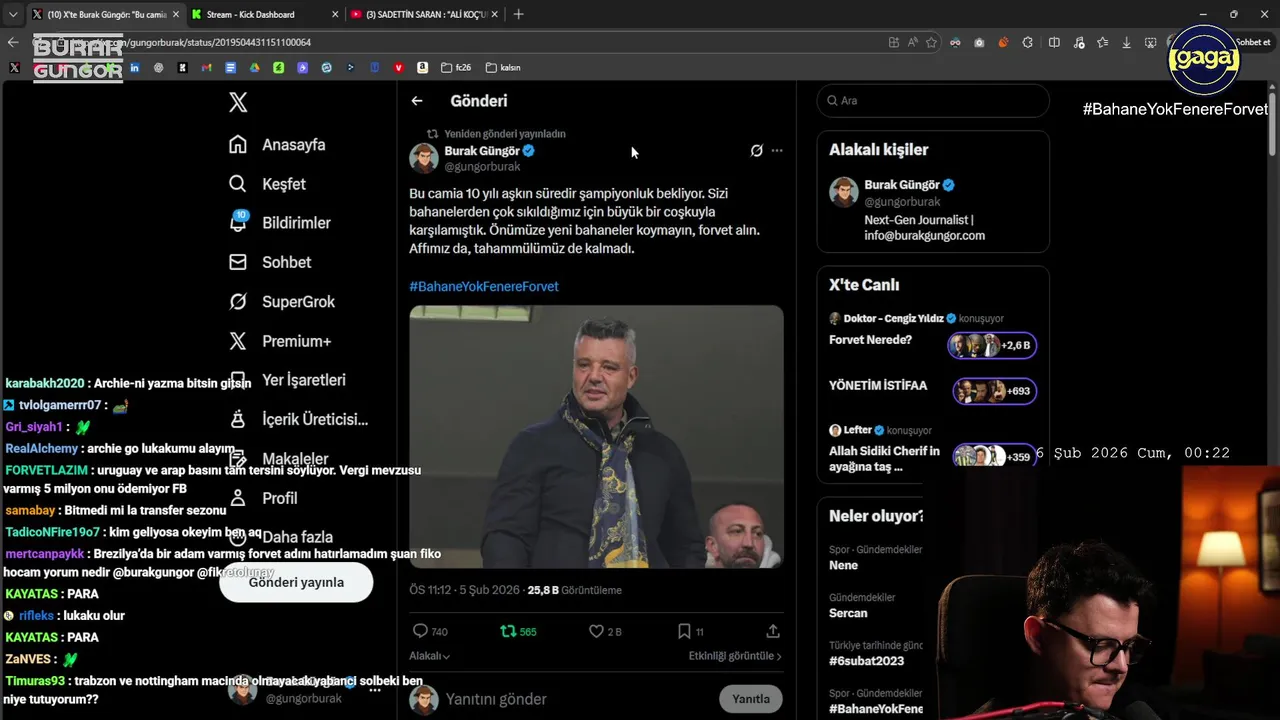Open the #BahaneYokFenereForvet hashtag link in post
1280x720 pixels.
tap(484, 286)
